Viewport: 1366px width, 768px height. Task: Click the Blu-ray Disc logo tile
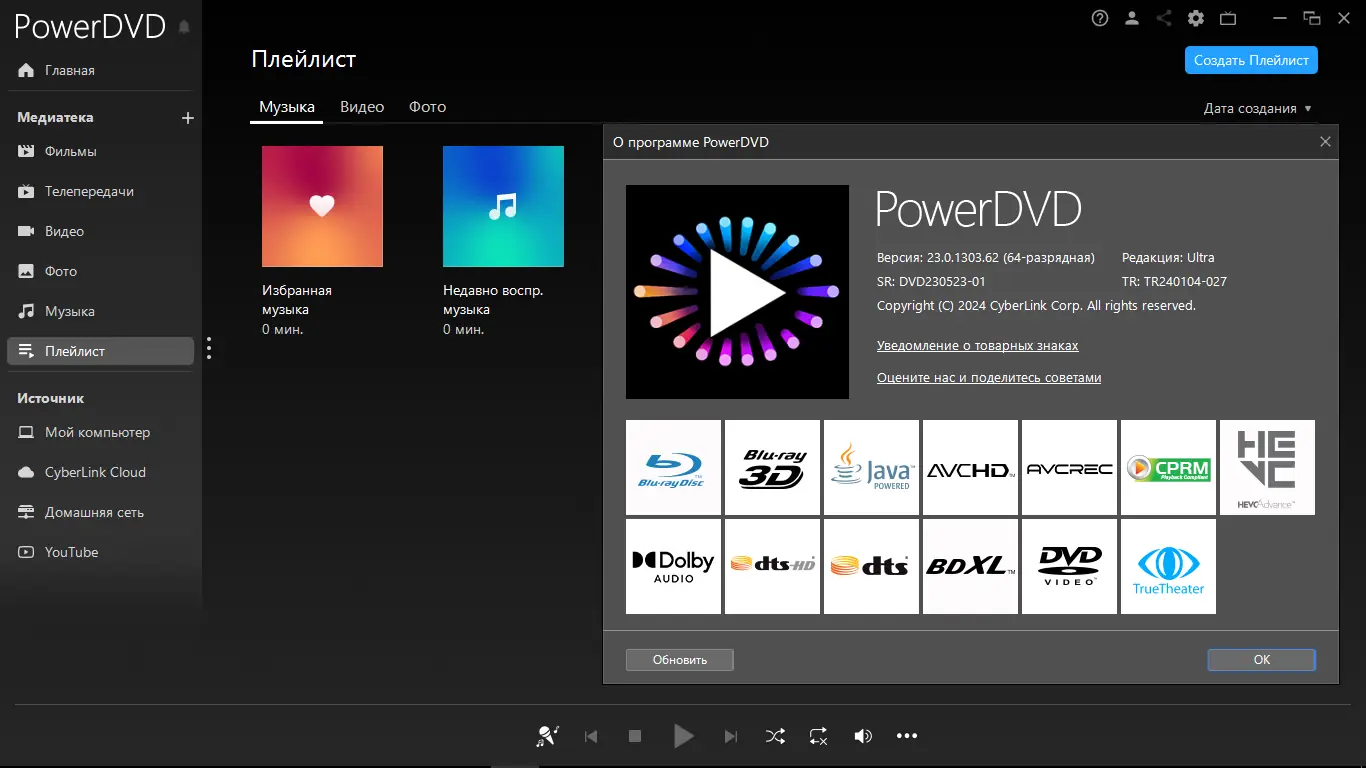click(x=673, y=467)
